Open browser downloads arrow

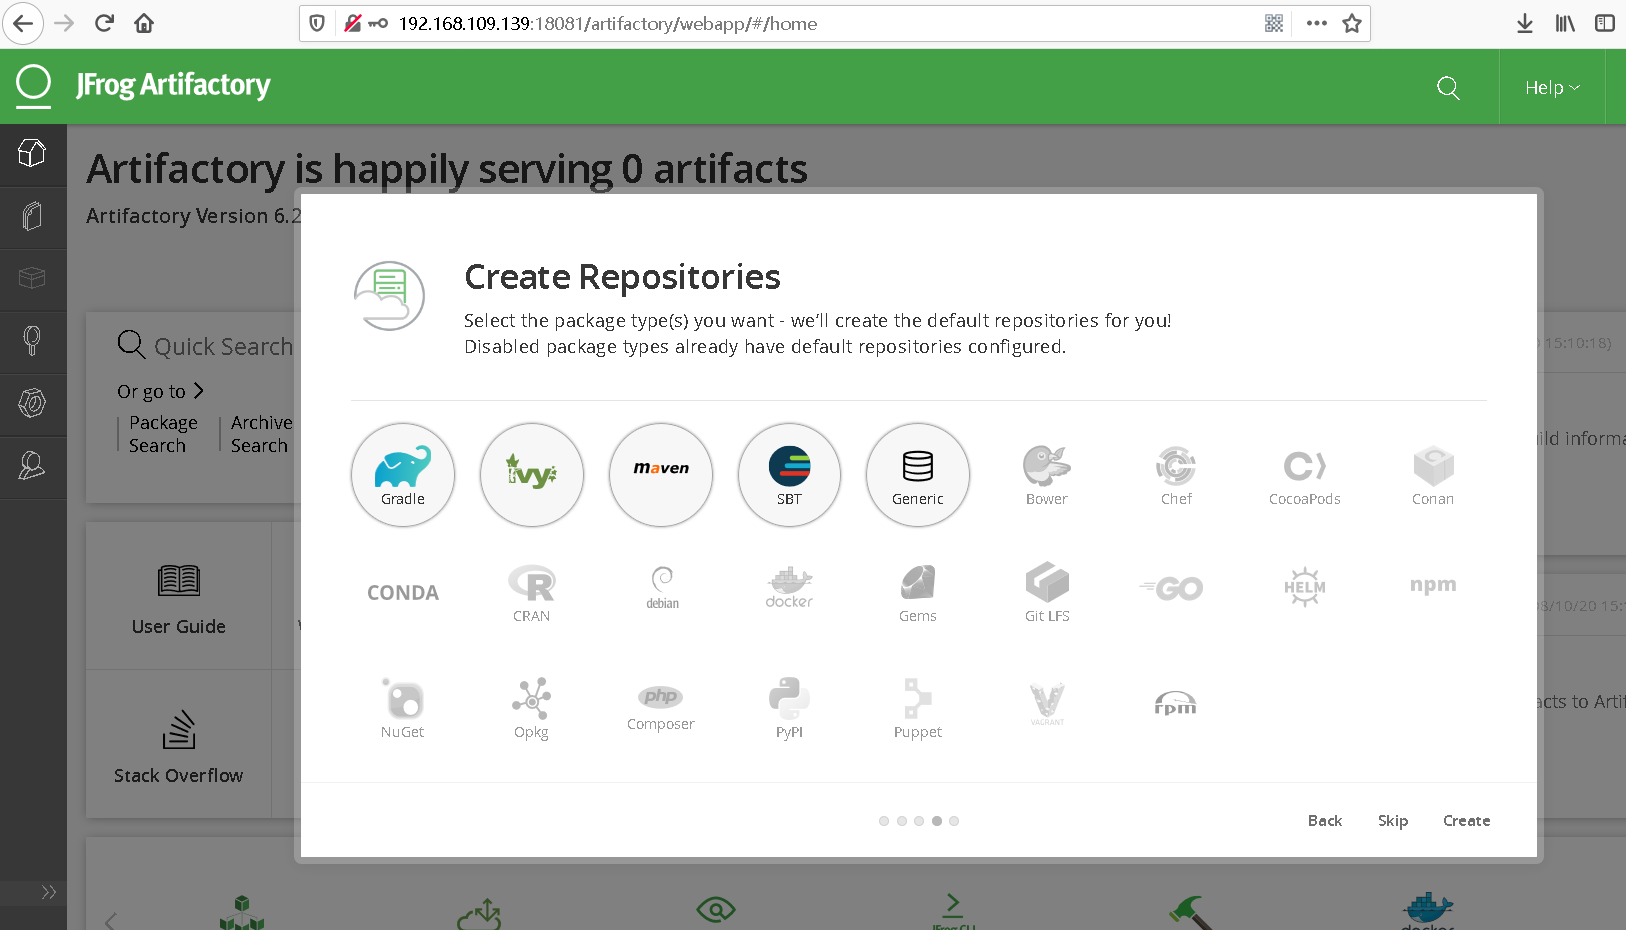click(x=1524, y=23)
